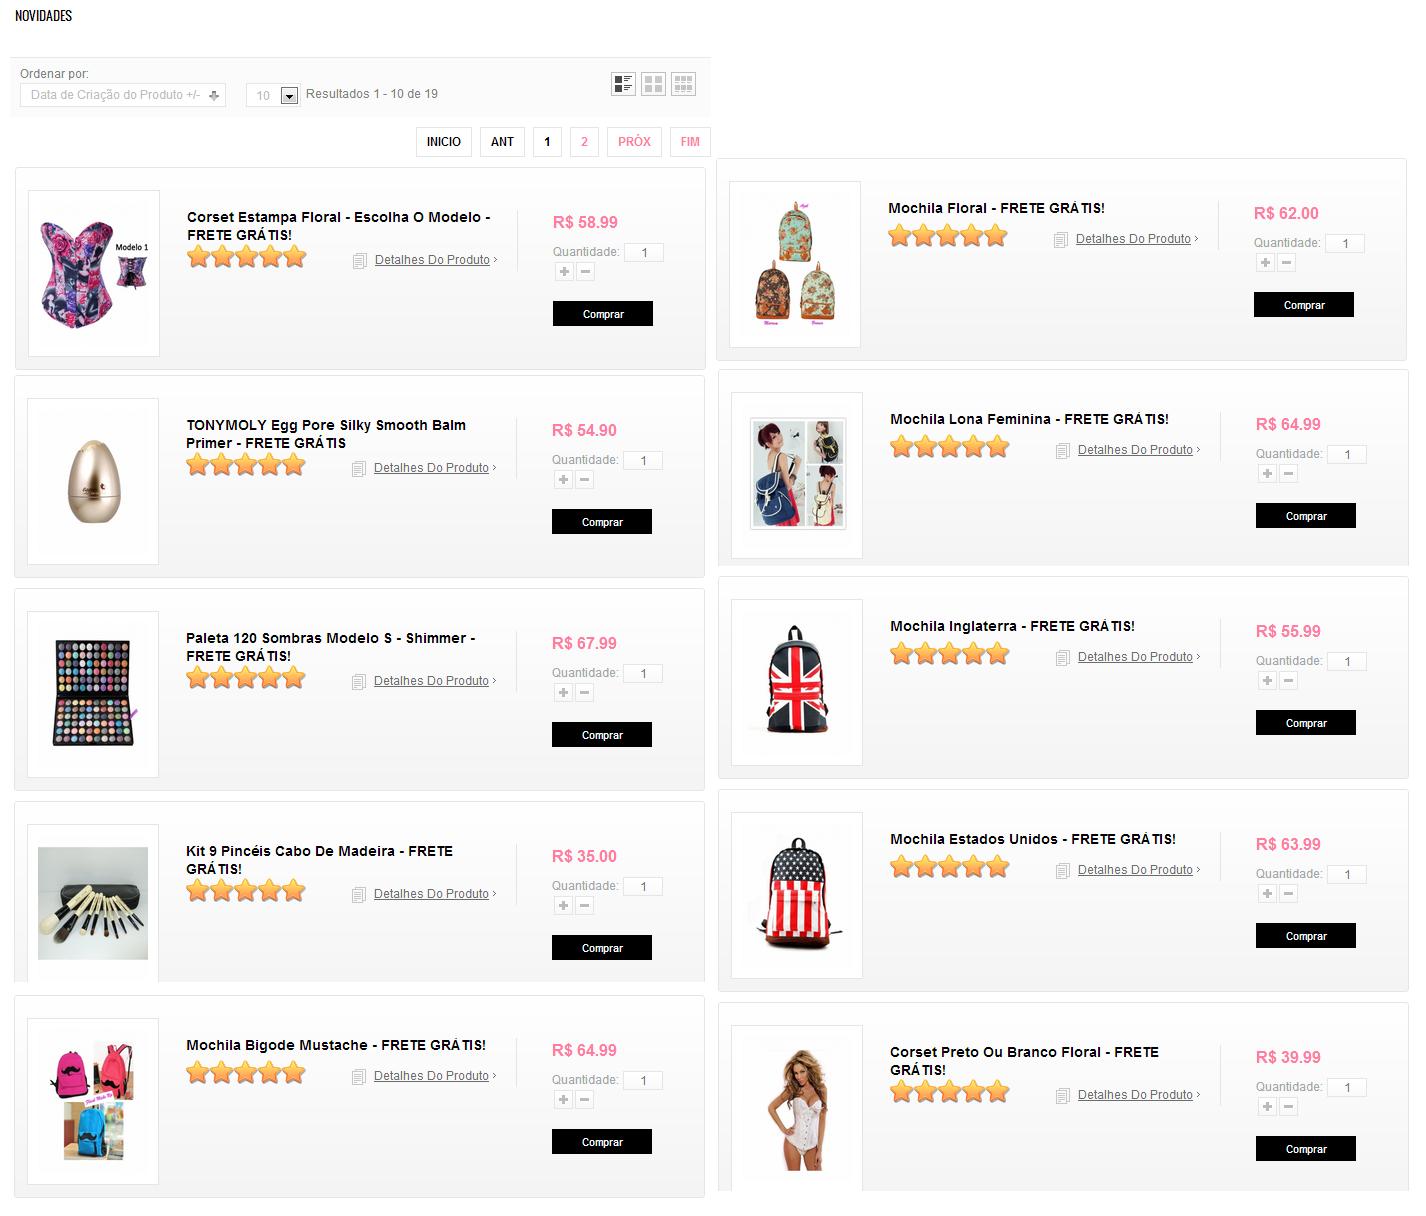
Task: Open the Corset Estampa Floral product thumbnail
Action: 94,273
